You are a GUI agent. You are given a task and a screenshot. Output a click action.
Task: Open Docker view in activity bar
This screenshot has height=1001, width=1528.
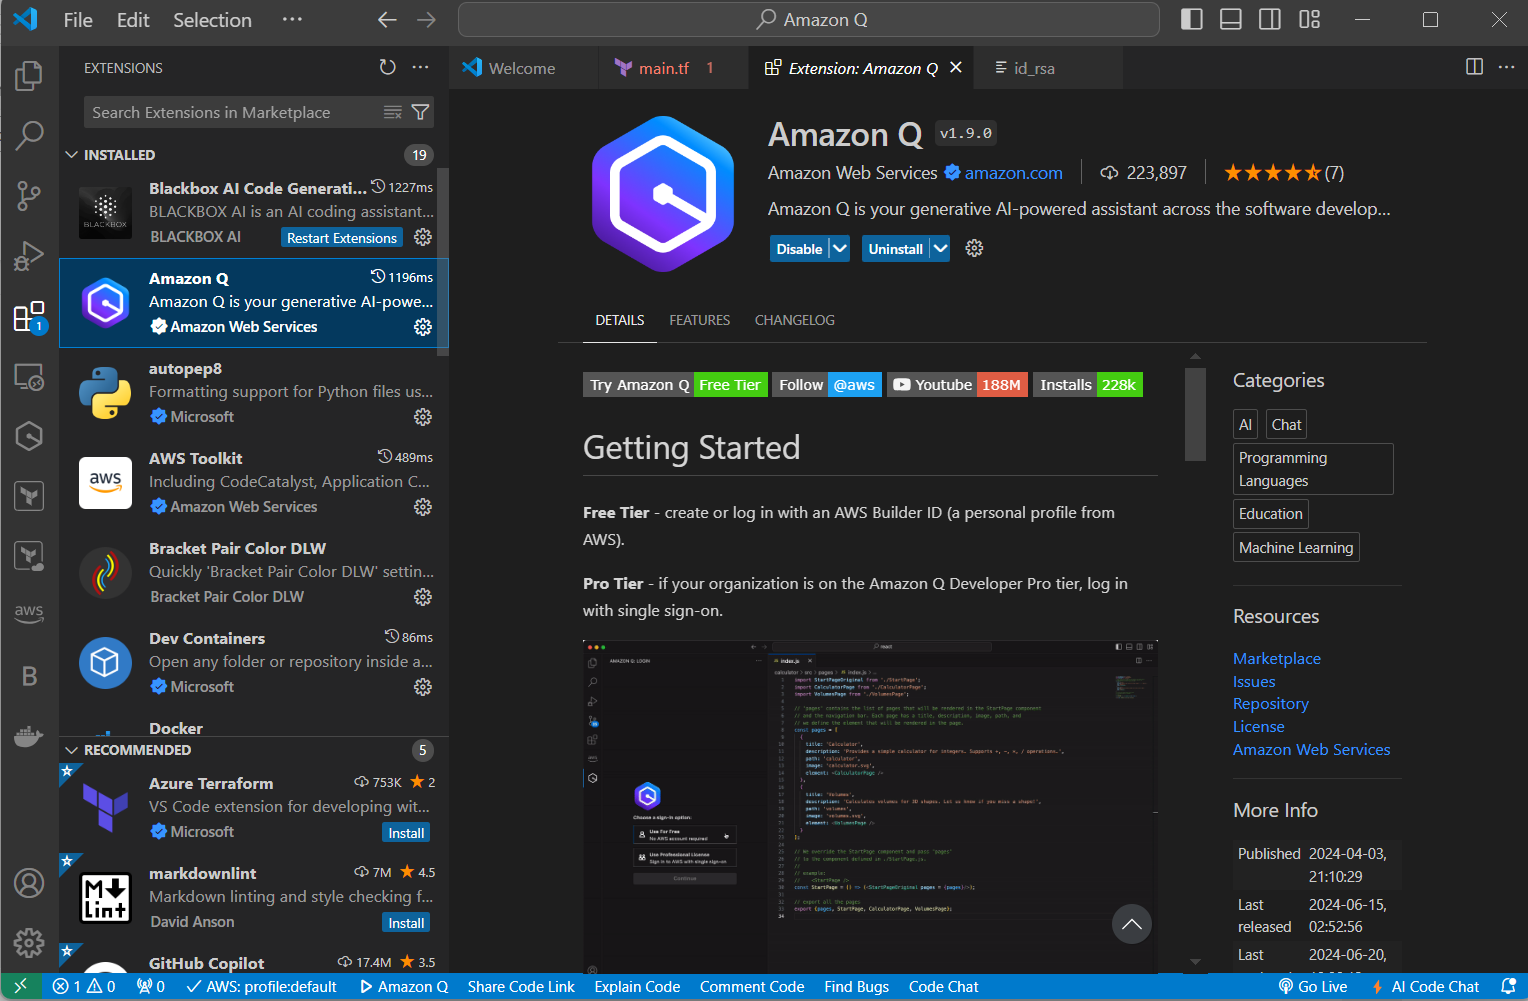(x=29, y=737)
